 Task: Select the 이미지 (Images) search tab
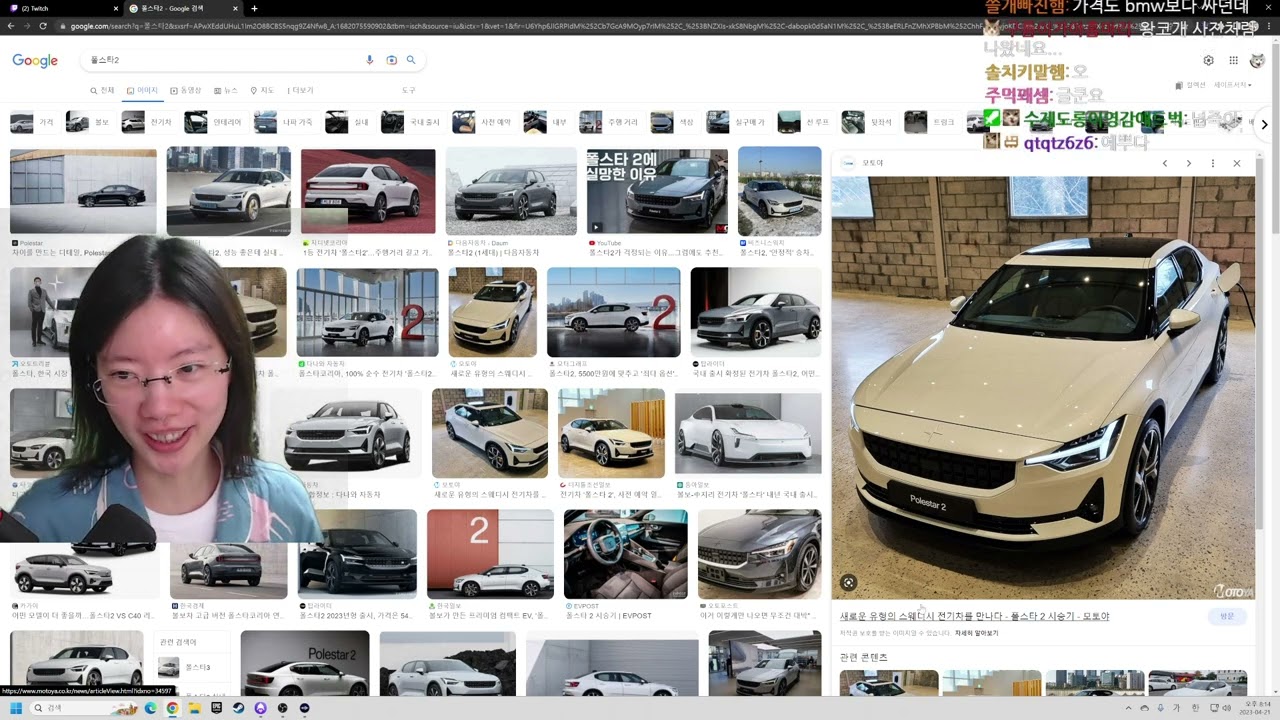coord(142,90)
